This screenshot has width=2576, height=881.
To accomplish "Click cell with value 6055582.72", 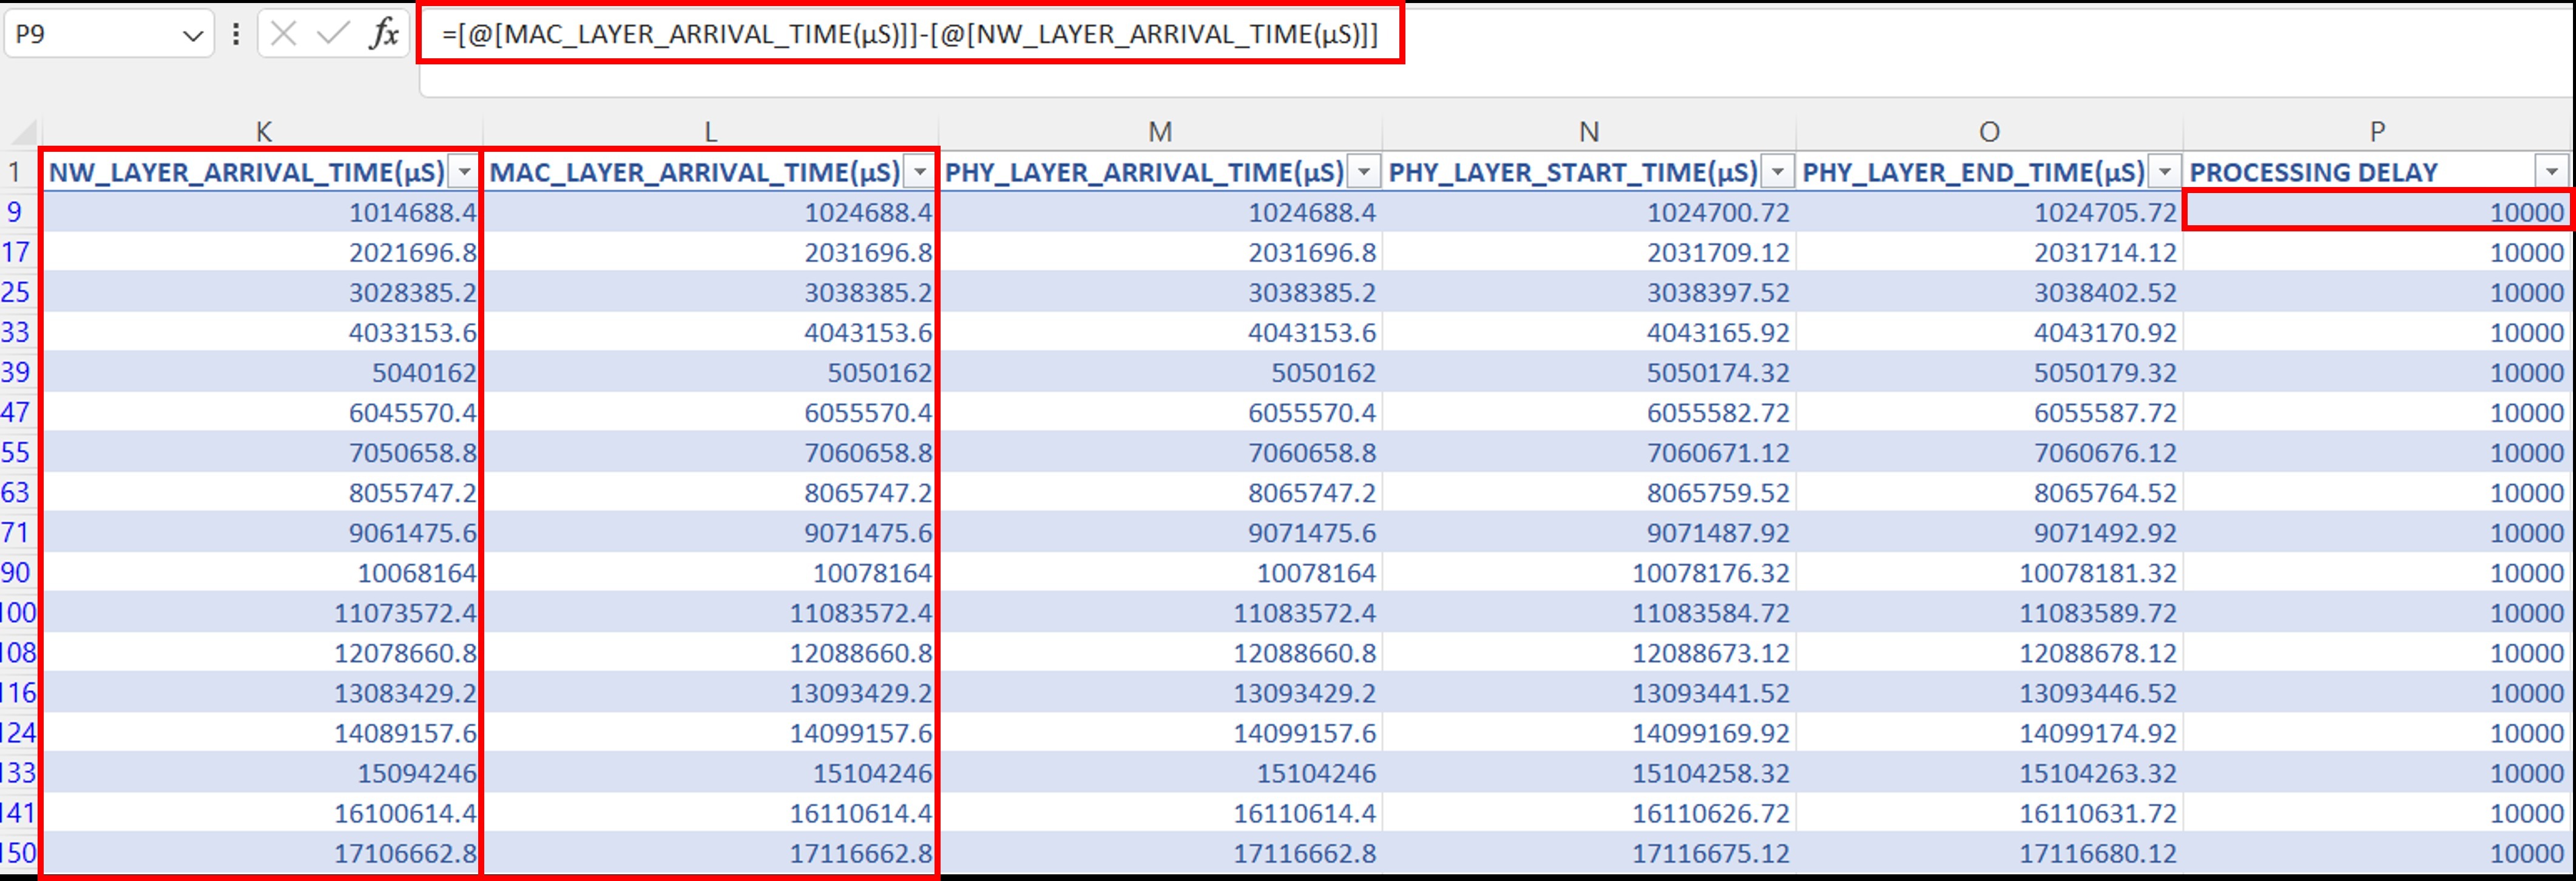I will pyautogui.click(x=1589, y=412).
